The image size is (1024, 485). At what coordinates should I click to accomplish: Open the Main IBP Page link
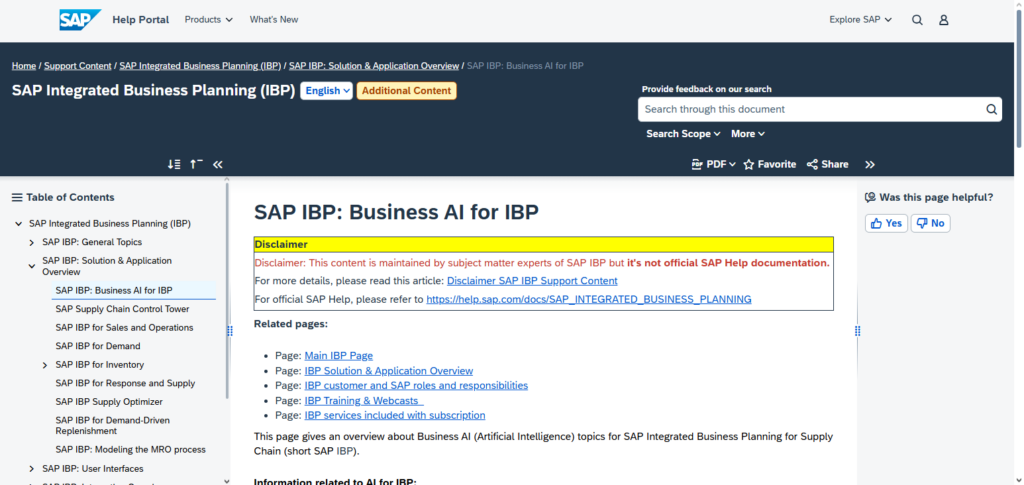[339, 356]
